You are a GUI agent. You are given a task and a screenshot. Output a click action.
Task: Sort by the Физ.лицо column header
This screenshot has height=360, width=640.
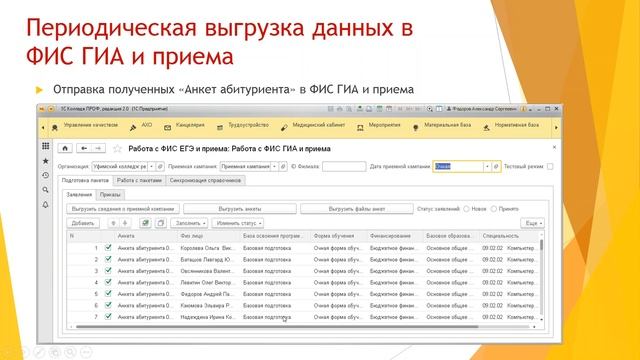click(208, 236)
